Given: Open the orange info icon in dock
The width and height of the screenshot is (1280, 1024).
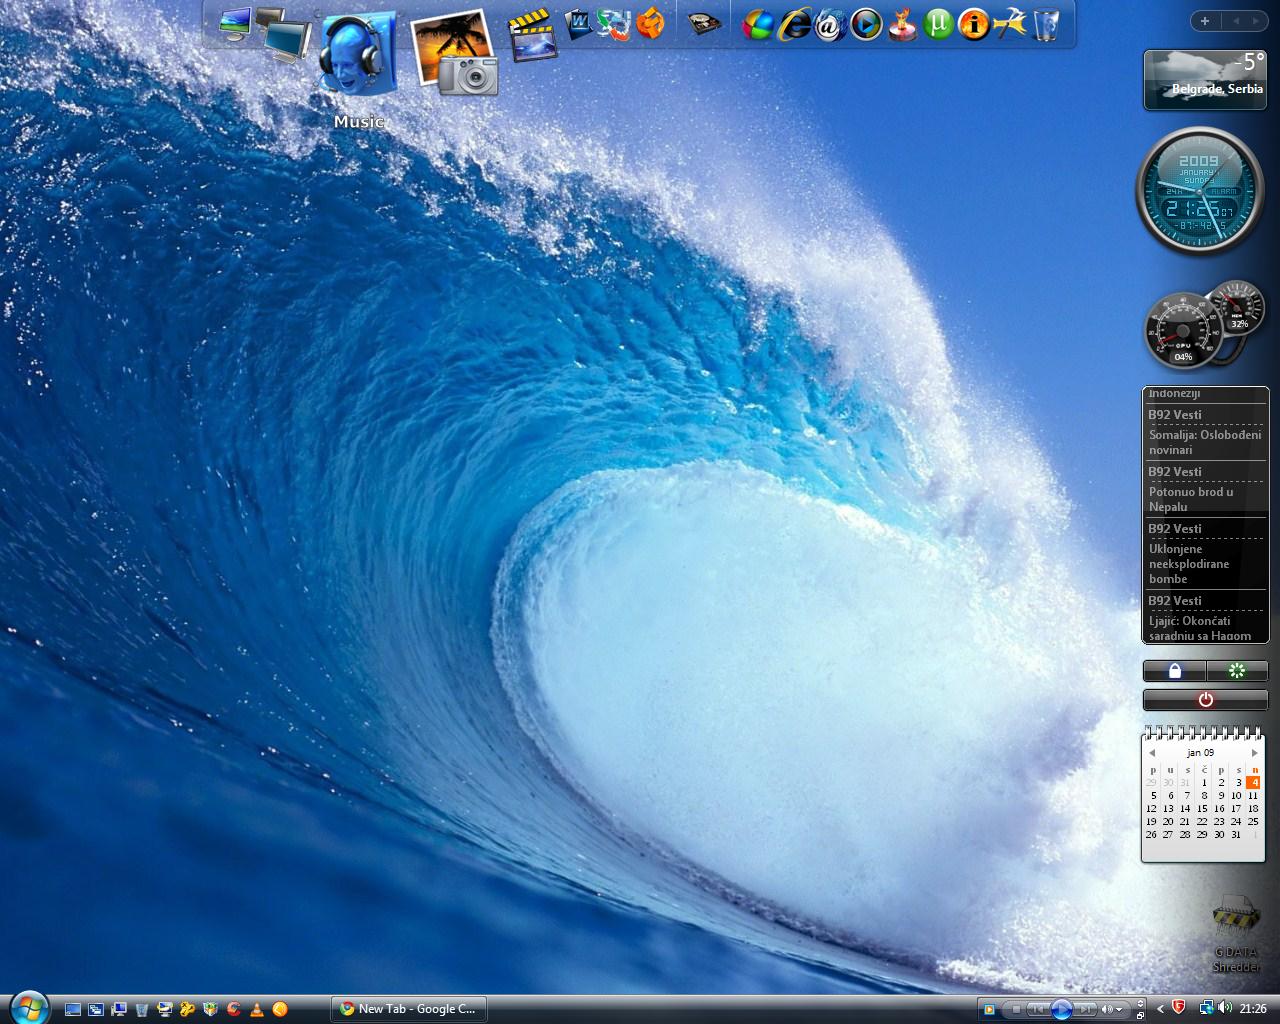Looking at the screenshot, I should coord(973,24).
